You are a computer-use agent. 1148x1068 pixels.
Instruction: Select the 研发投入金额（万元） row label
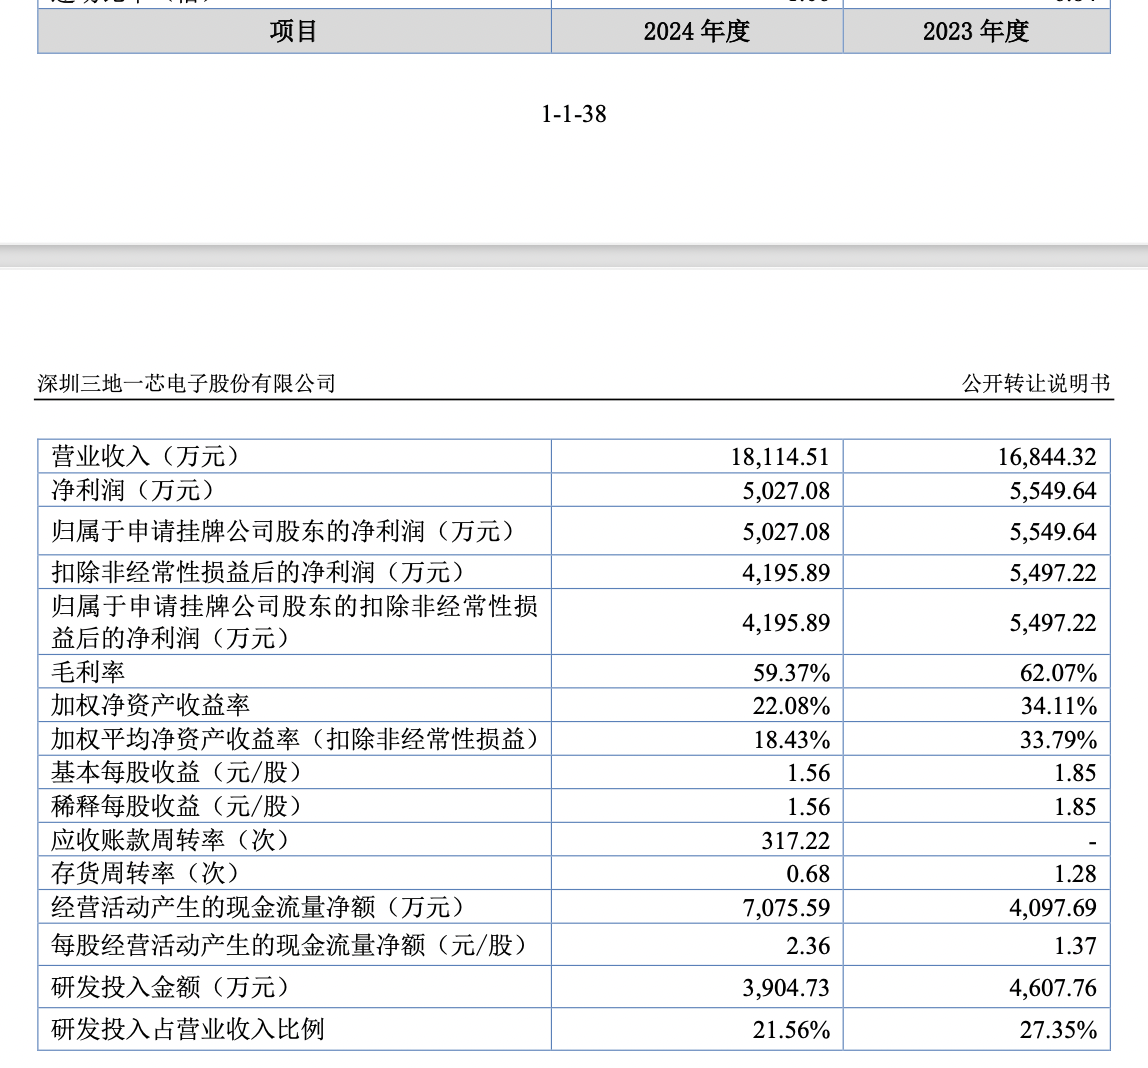[x=170, y=987]
